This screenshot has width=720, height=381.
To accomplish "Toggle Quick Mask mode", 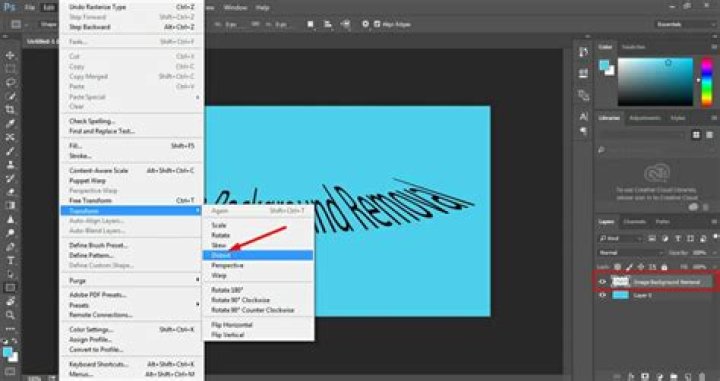I will tap(10, 371).
